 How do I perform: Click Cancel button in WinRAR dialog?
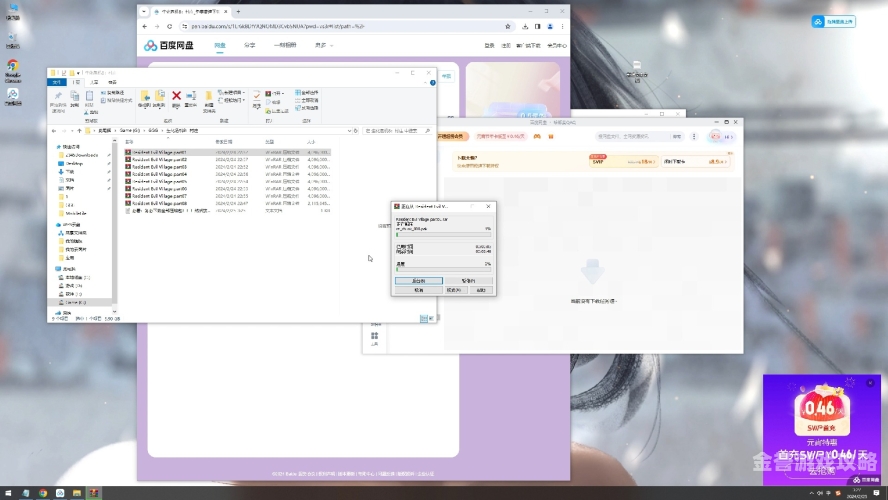[x=419, y=290]
